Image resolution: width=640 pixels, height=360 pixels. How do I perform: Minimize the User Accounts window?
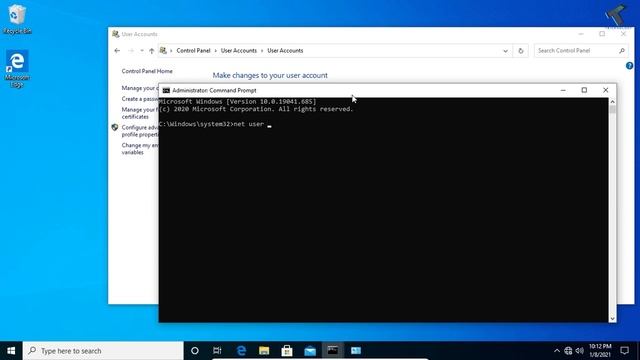581,34
